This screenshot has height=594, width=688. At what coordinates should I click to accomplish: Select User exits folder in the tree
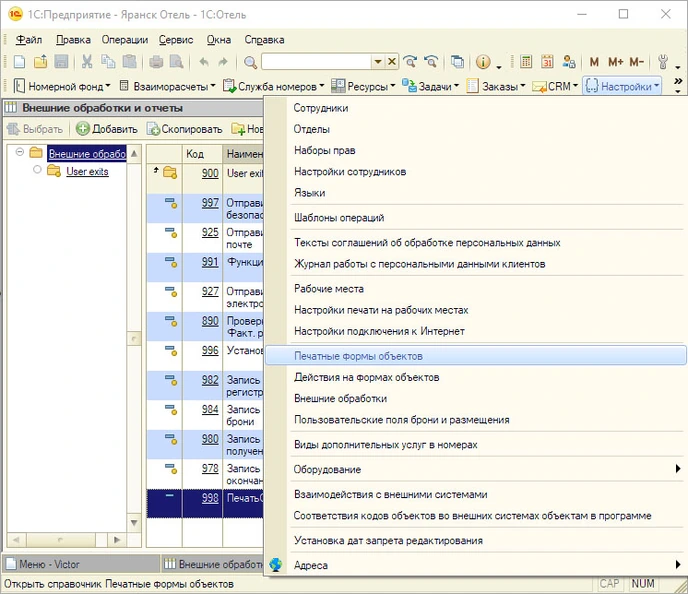pyautogui.click(x=87, y=171)
